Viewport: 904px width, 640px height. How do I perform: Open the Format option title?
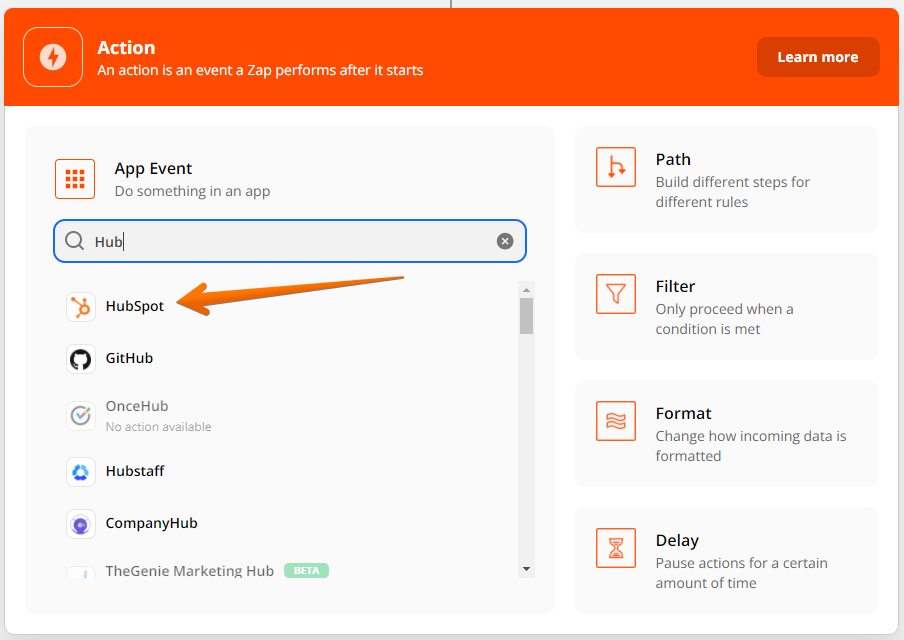click(x=683, y=413)
